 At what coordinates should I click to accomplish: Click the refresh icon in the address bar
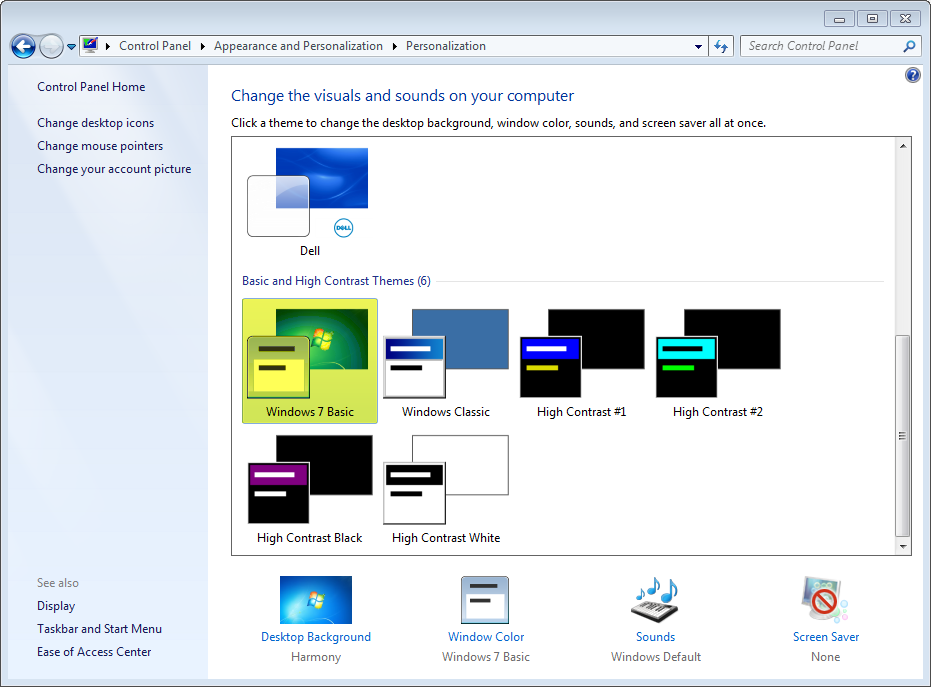pos(721,46)
